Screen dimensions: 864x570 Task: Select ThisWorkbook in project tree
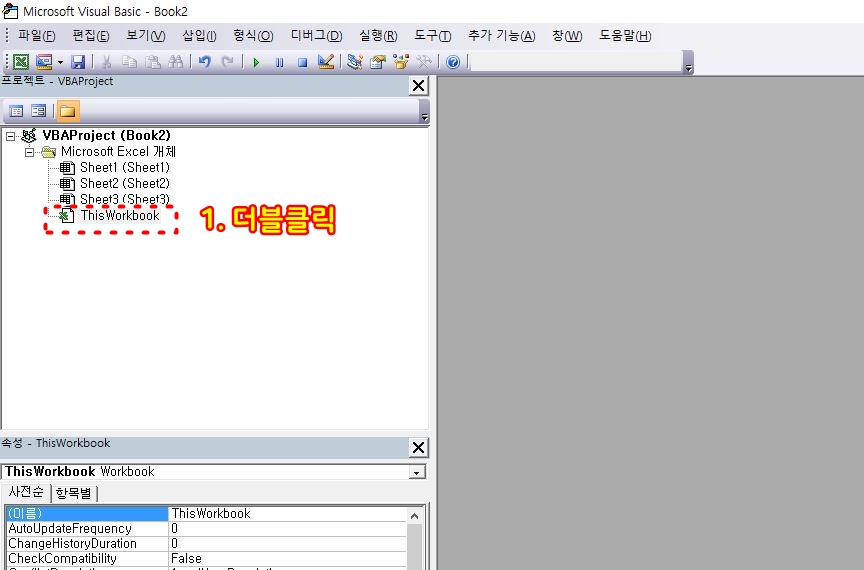pyautogui.click(x=120, y=216)
